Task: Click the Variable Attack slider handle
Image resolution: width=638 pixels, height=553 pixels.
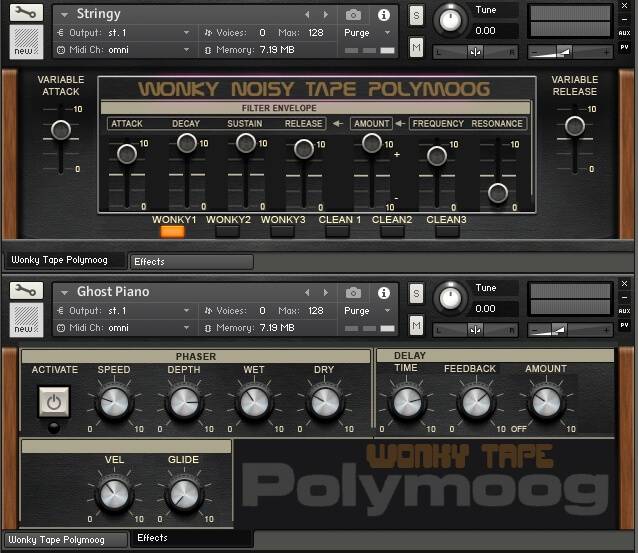Action: coord(61,130)
